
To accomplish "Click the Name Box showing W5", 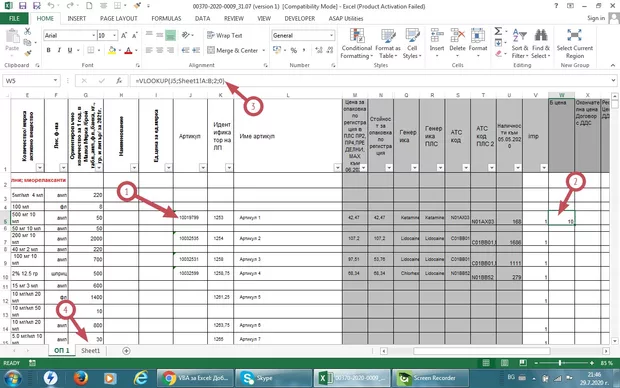I will pyautogui.click(x=28, y=81).
